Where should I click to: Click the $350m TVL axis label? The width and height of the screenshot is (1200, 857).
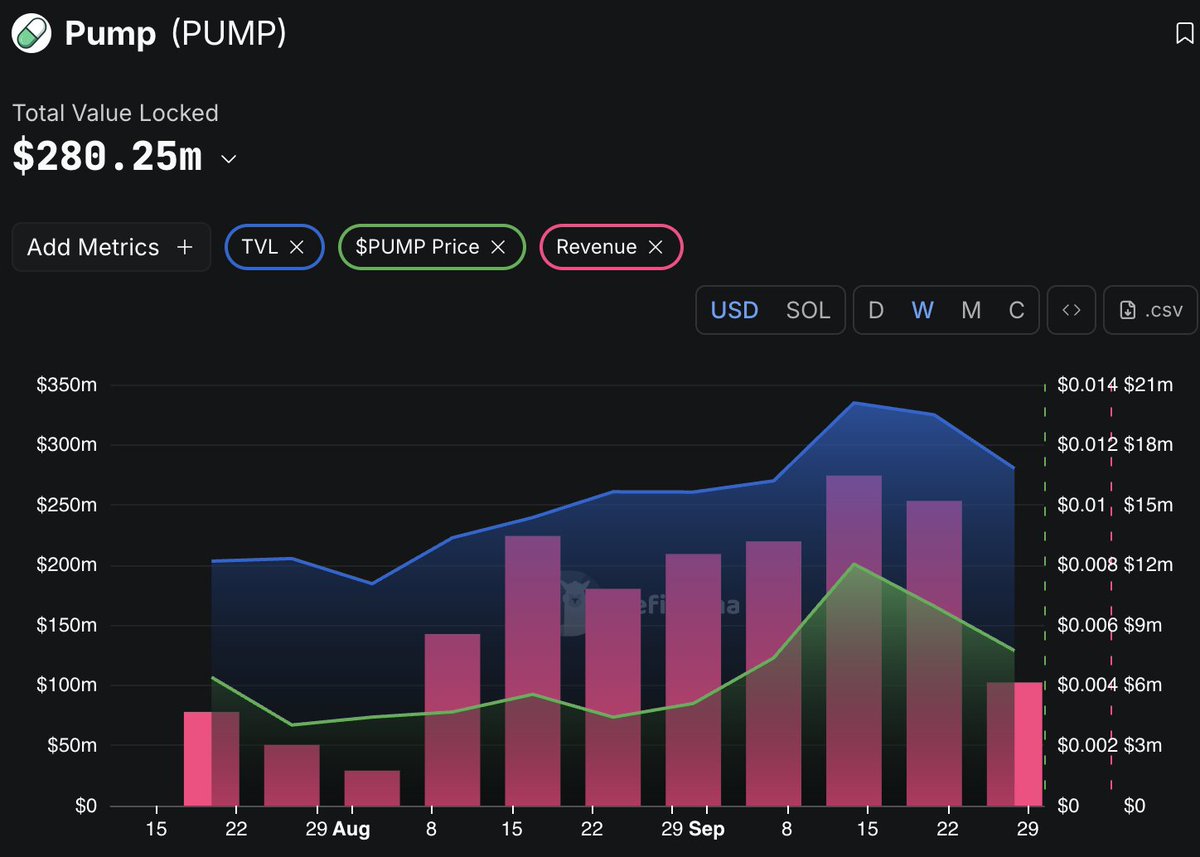pyautogui.click(x=67, y=385)
